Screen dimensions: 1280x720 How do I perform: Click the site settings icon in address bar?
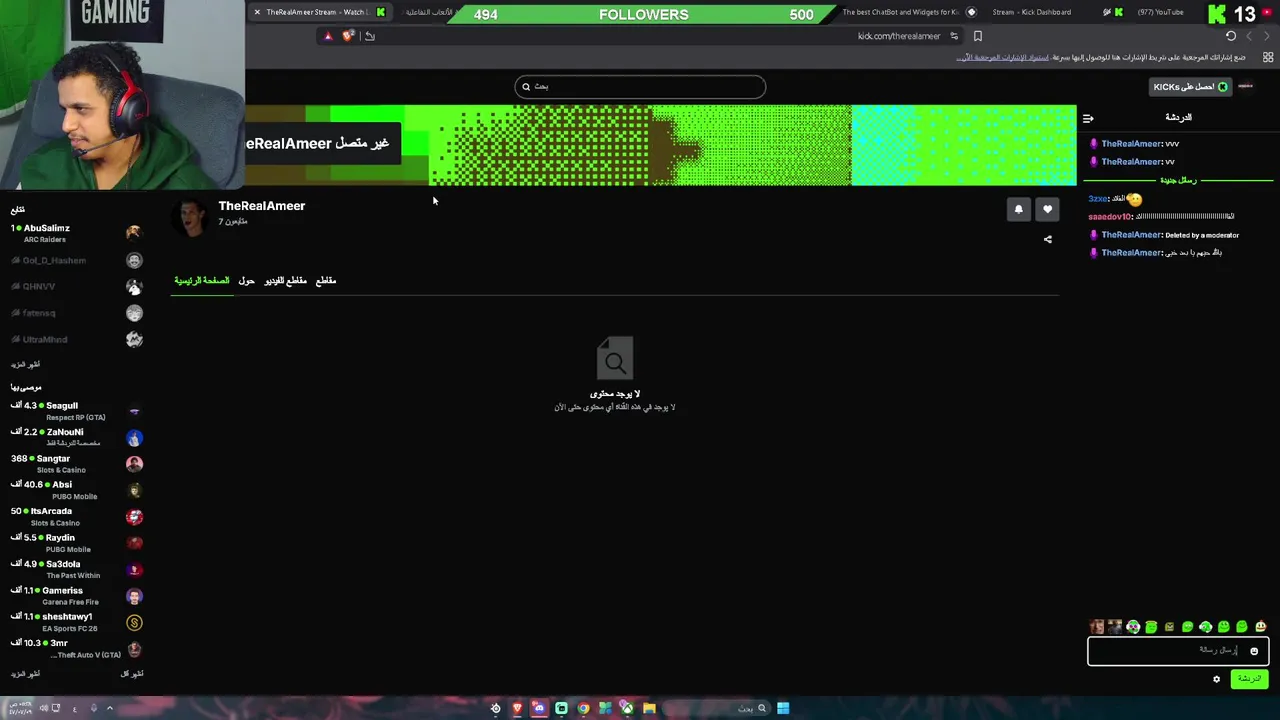(x=954, y=36)
